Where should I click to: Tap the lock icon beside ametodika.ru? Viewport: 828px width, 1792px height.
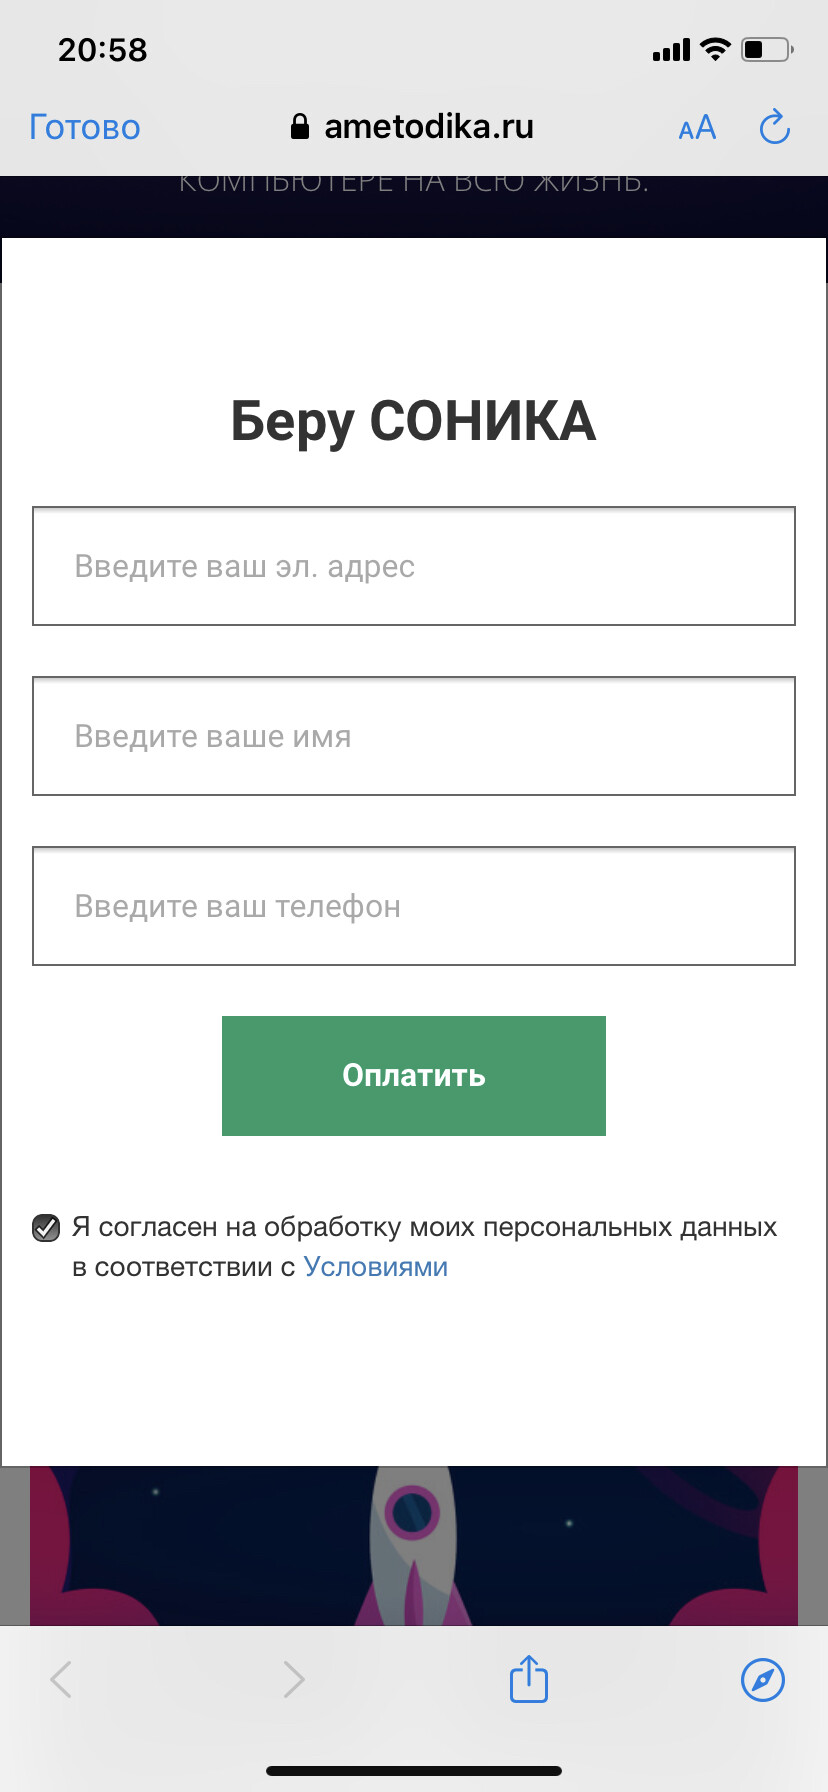point(299,126)
